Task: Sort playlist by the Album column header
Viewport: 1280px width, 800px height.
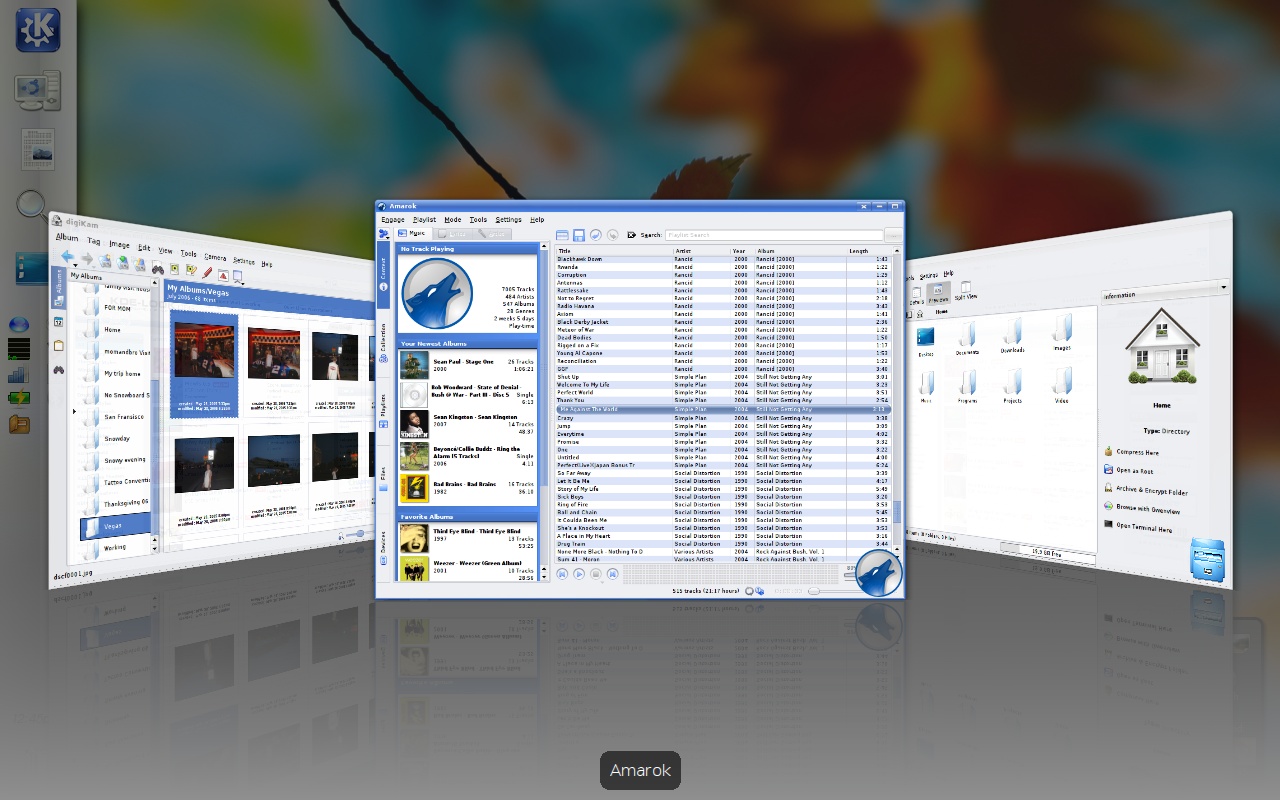Action: click(800, 251)
